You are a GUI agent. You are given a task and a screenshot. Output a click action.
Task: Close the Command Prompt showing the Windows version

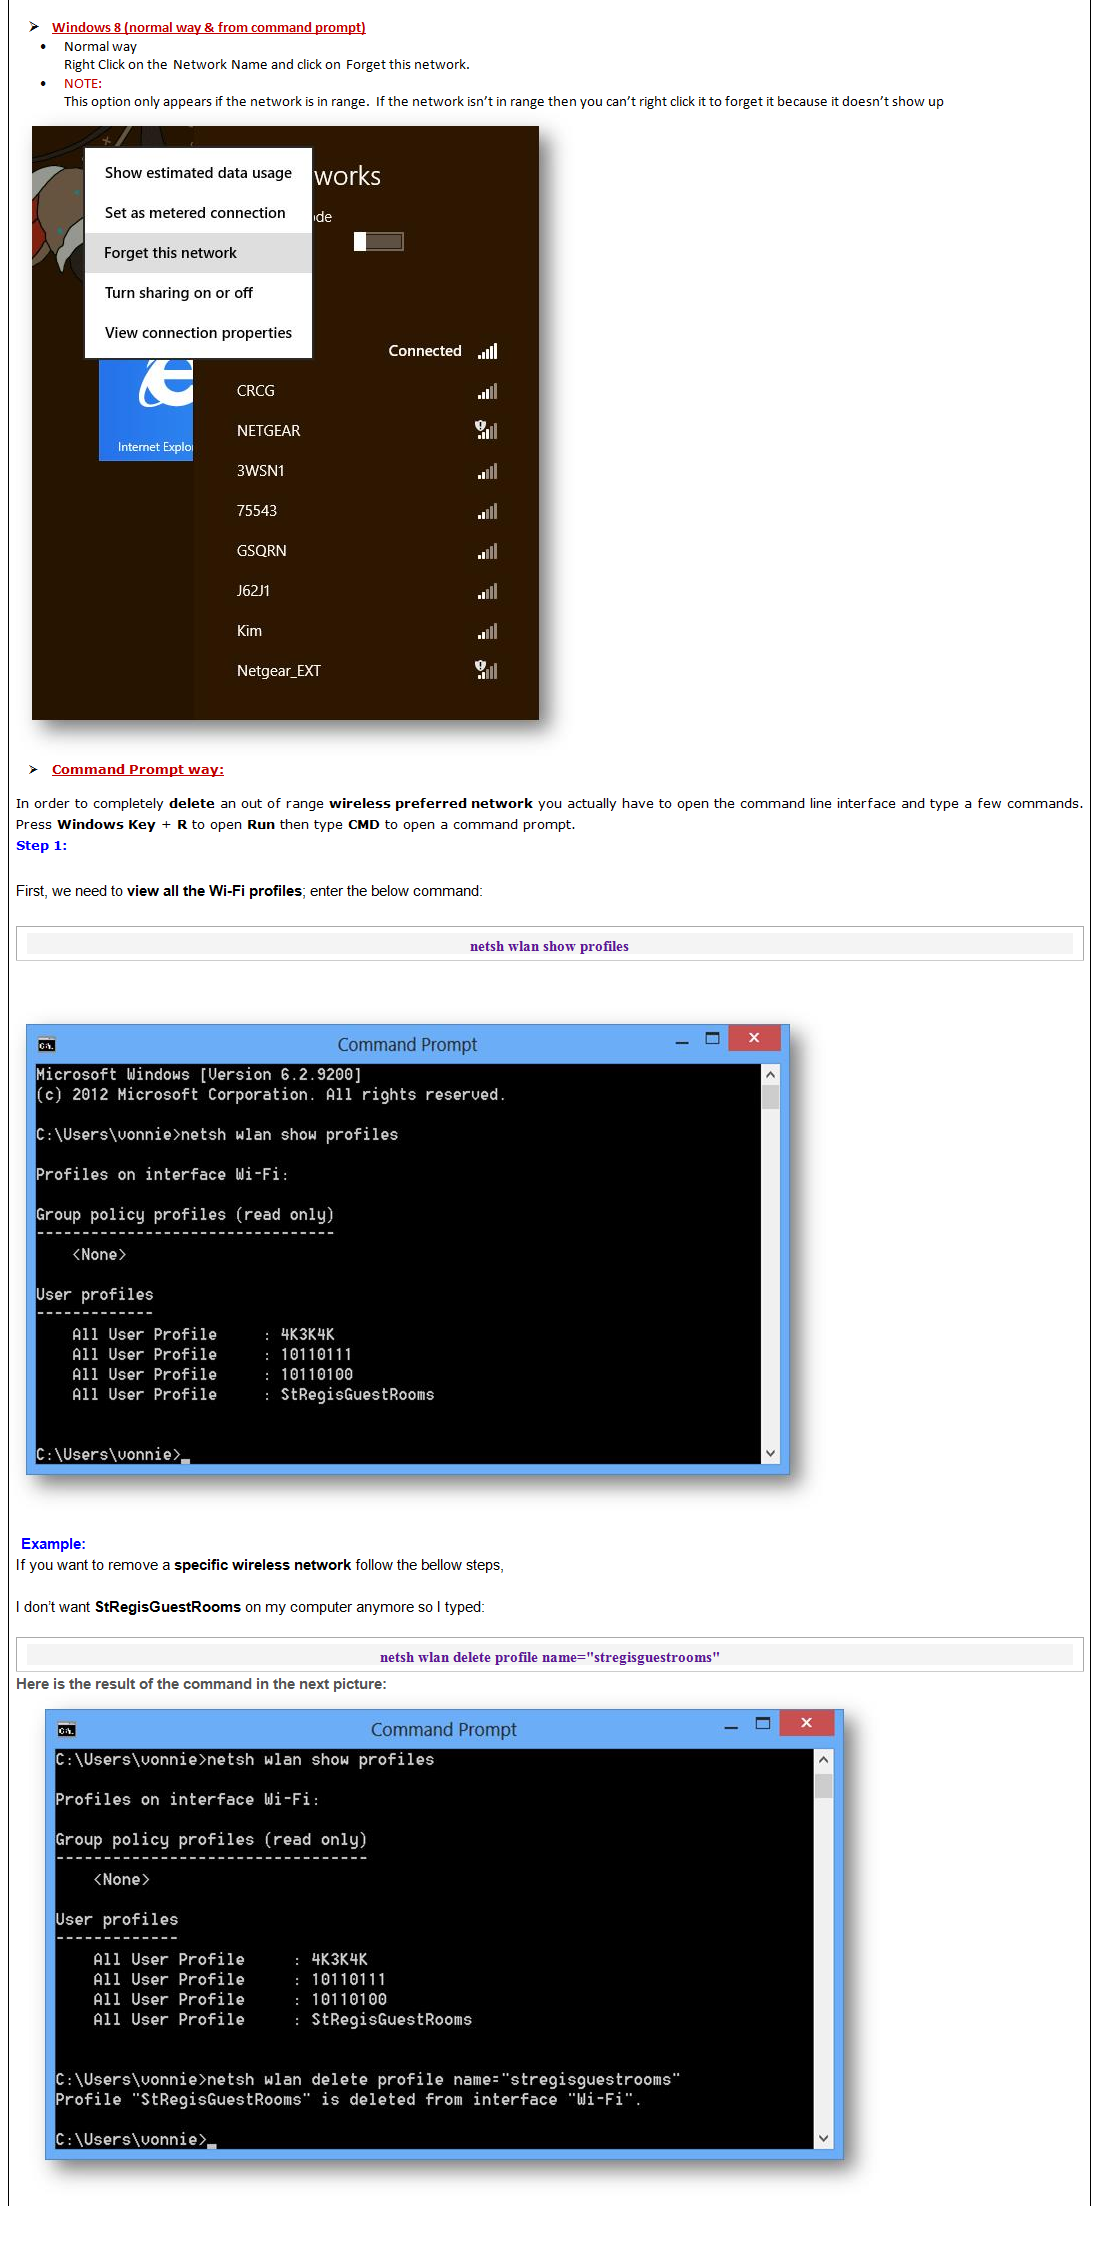754,1038
